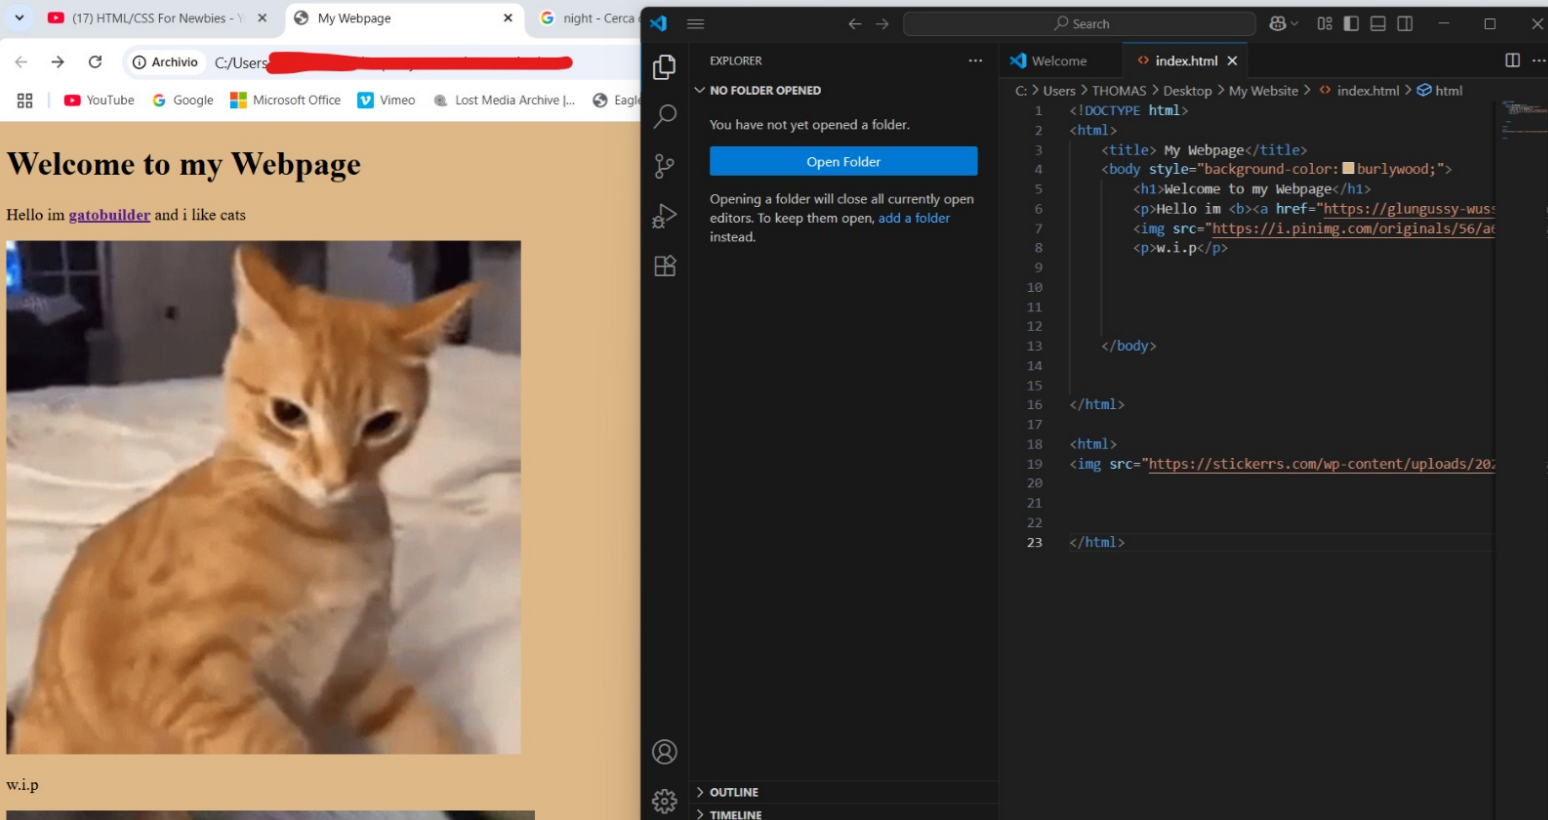The height and width of the screenshot is (820, 1548).
Task: Open the Copilot chat dropdown
Action: tap(1284, 24)
